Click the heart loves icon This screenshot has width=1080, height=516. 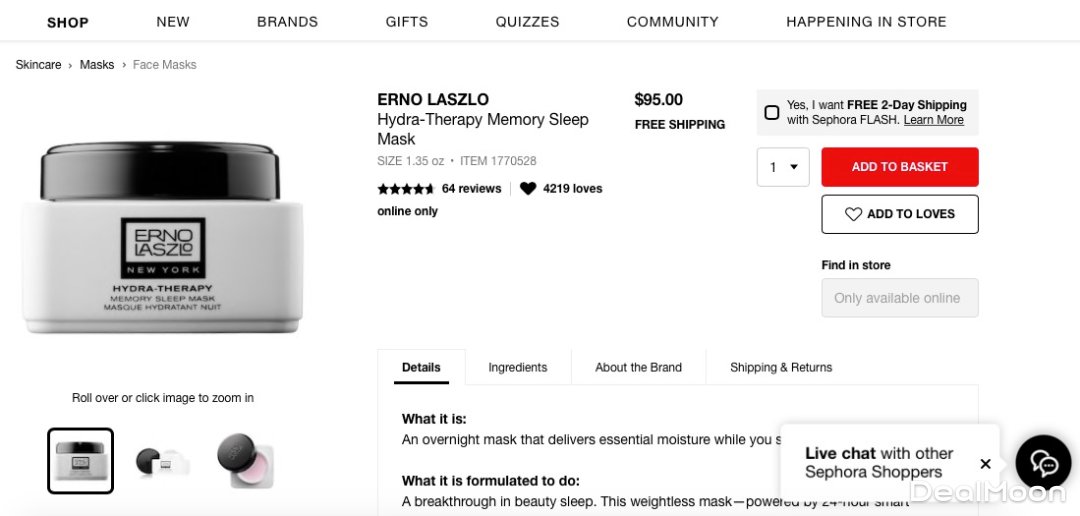click(528, 188)
